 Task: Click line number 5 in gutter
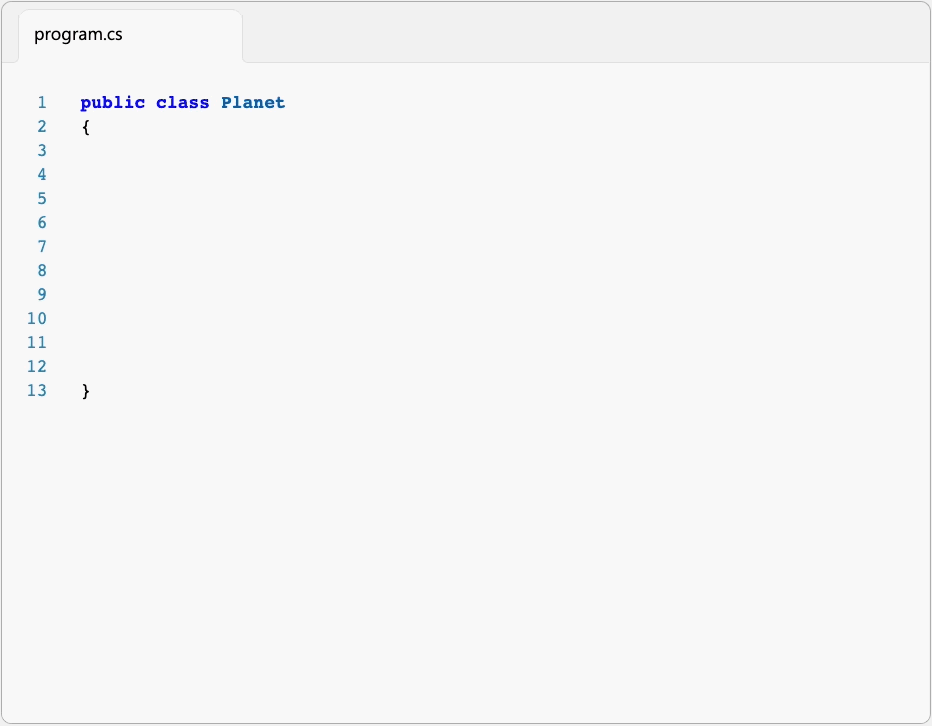42,199
